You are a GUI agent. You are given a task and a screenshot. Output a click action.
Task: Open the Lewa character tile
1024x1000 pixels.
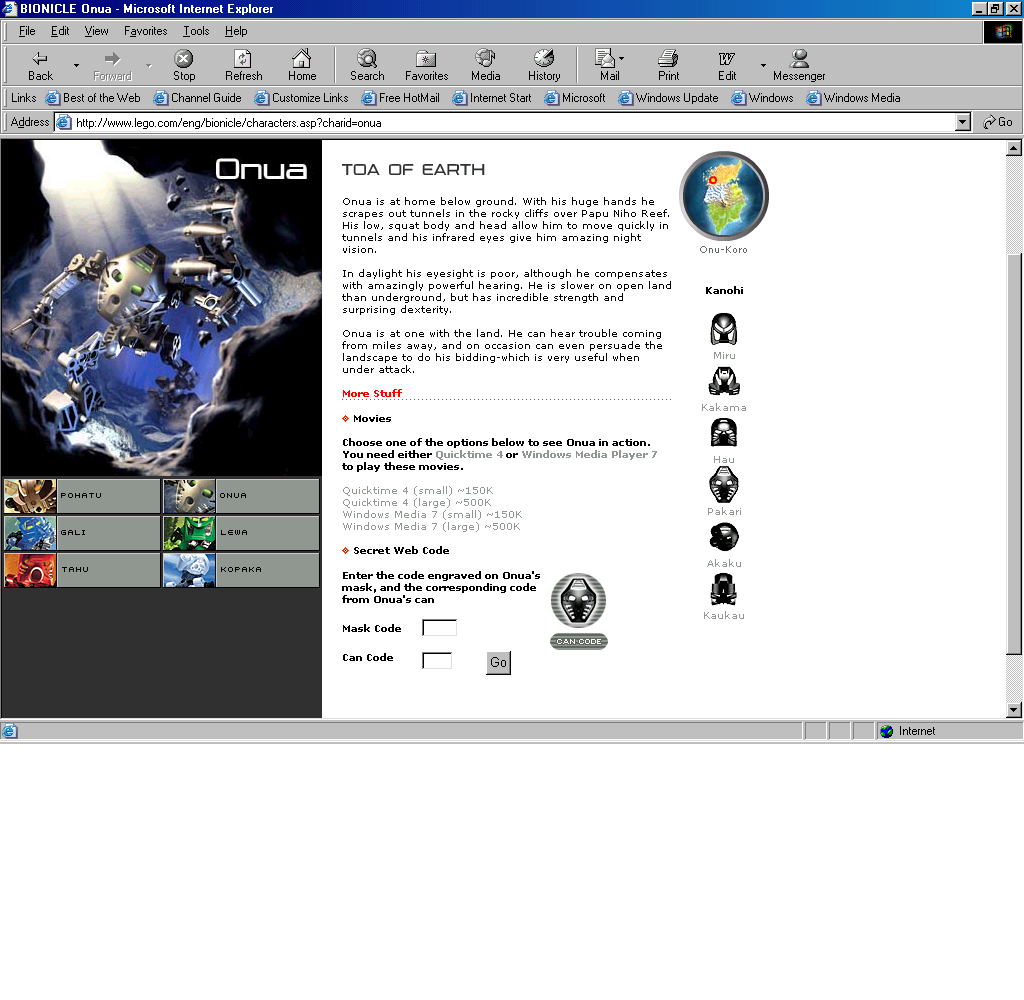[x=241, y=532]
